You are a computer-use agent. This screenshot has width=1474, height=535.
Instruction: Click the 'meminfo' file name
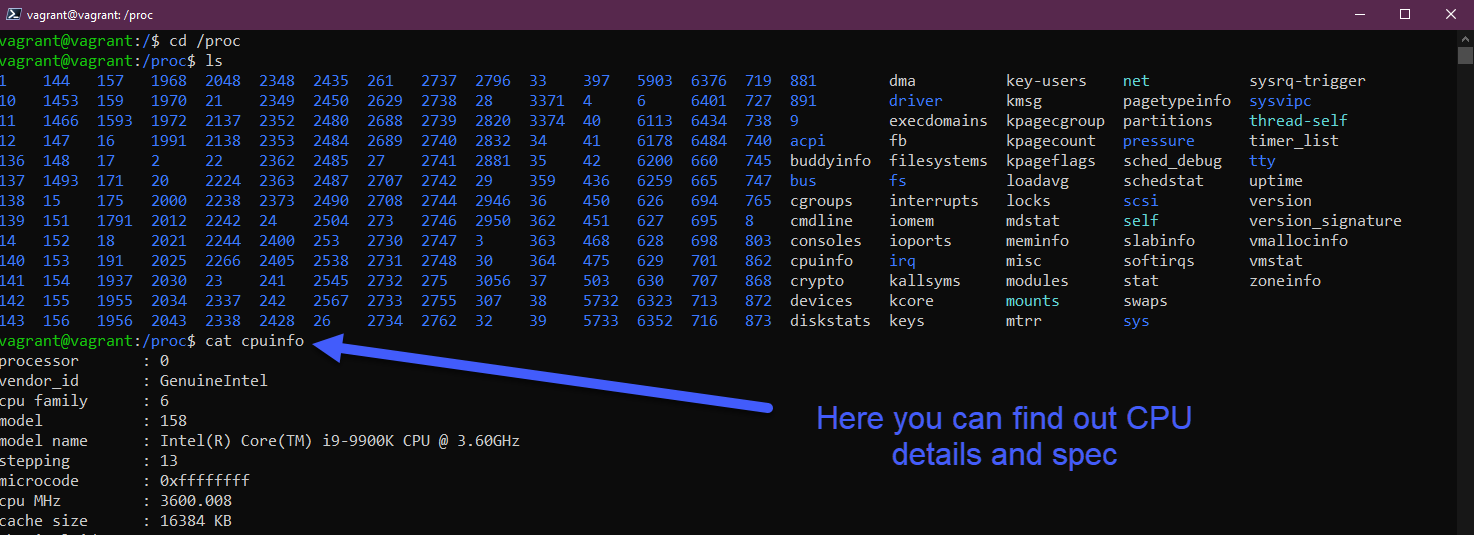(1037, 241)
